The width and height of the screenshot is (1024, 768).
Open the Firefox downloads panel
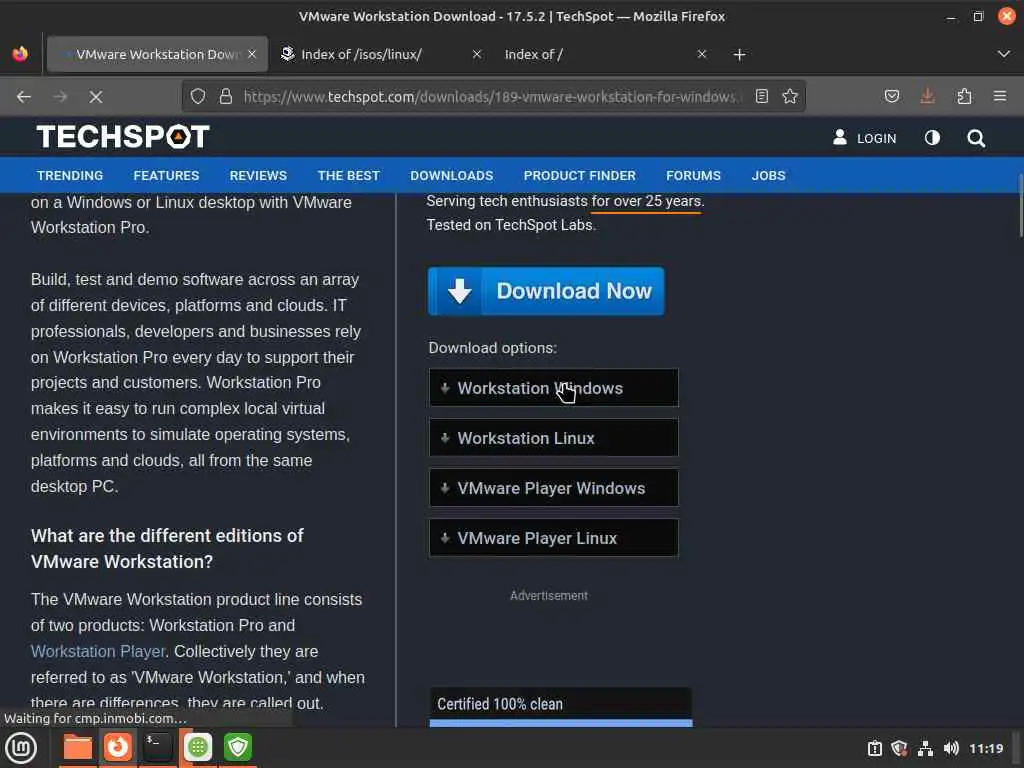tap(927, 97)
